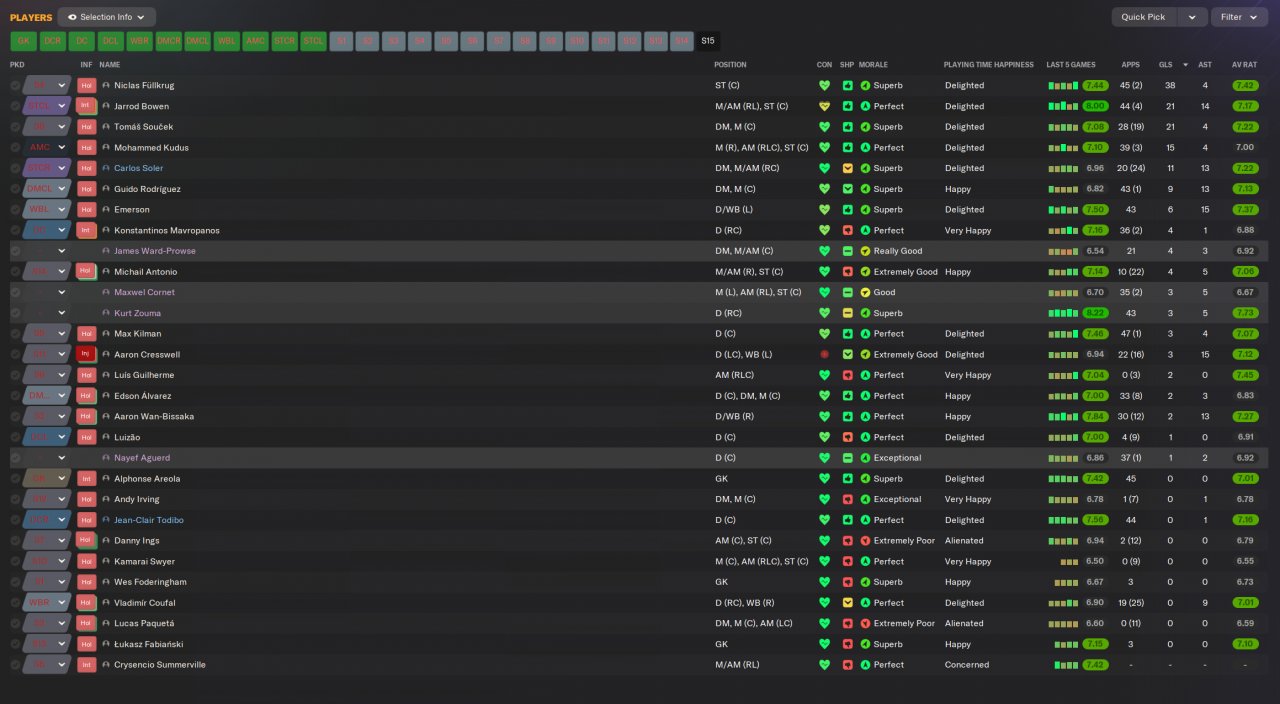1280x704 pixels.
Task: Open the position dropdown for Maxwel Cornet
Action: (61, 292)
